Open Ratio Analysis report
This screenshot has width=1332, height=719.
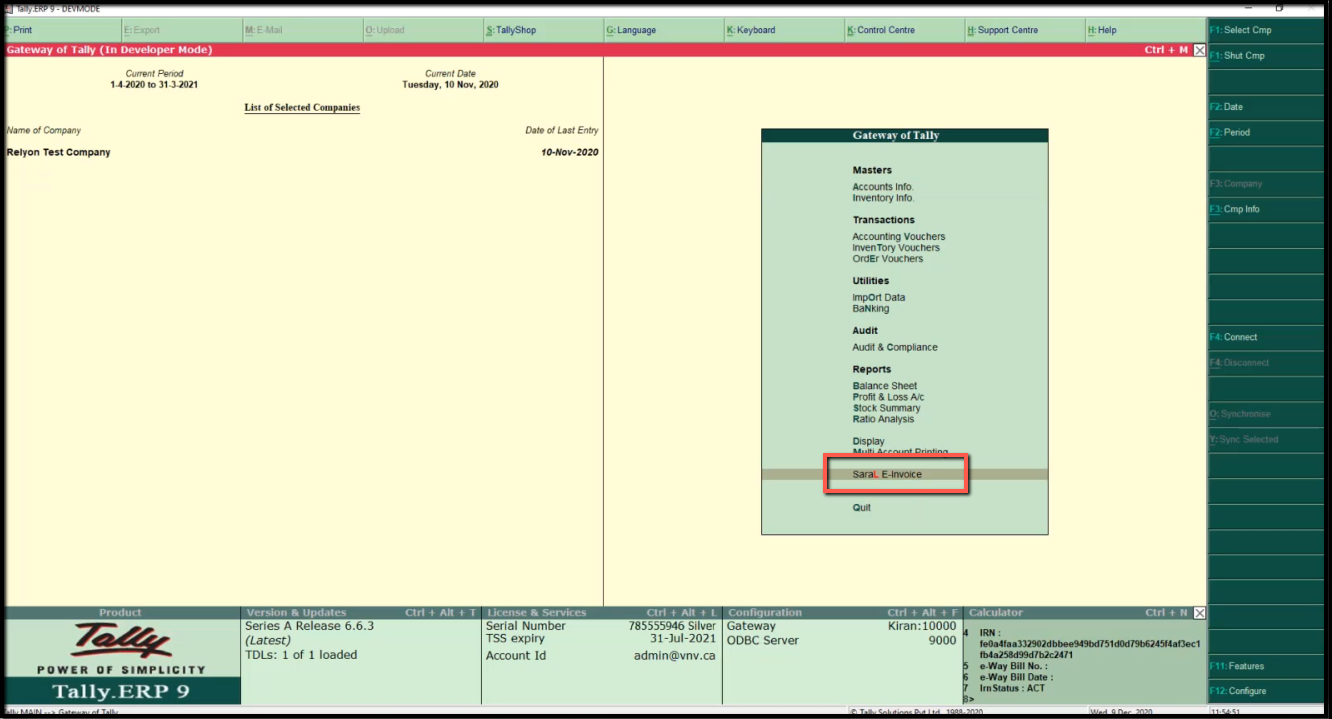click(x=883, y=419)
